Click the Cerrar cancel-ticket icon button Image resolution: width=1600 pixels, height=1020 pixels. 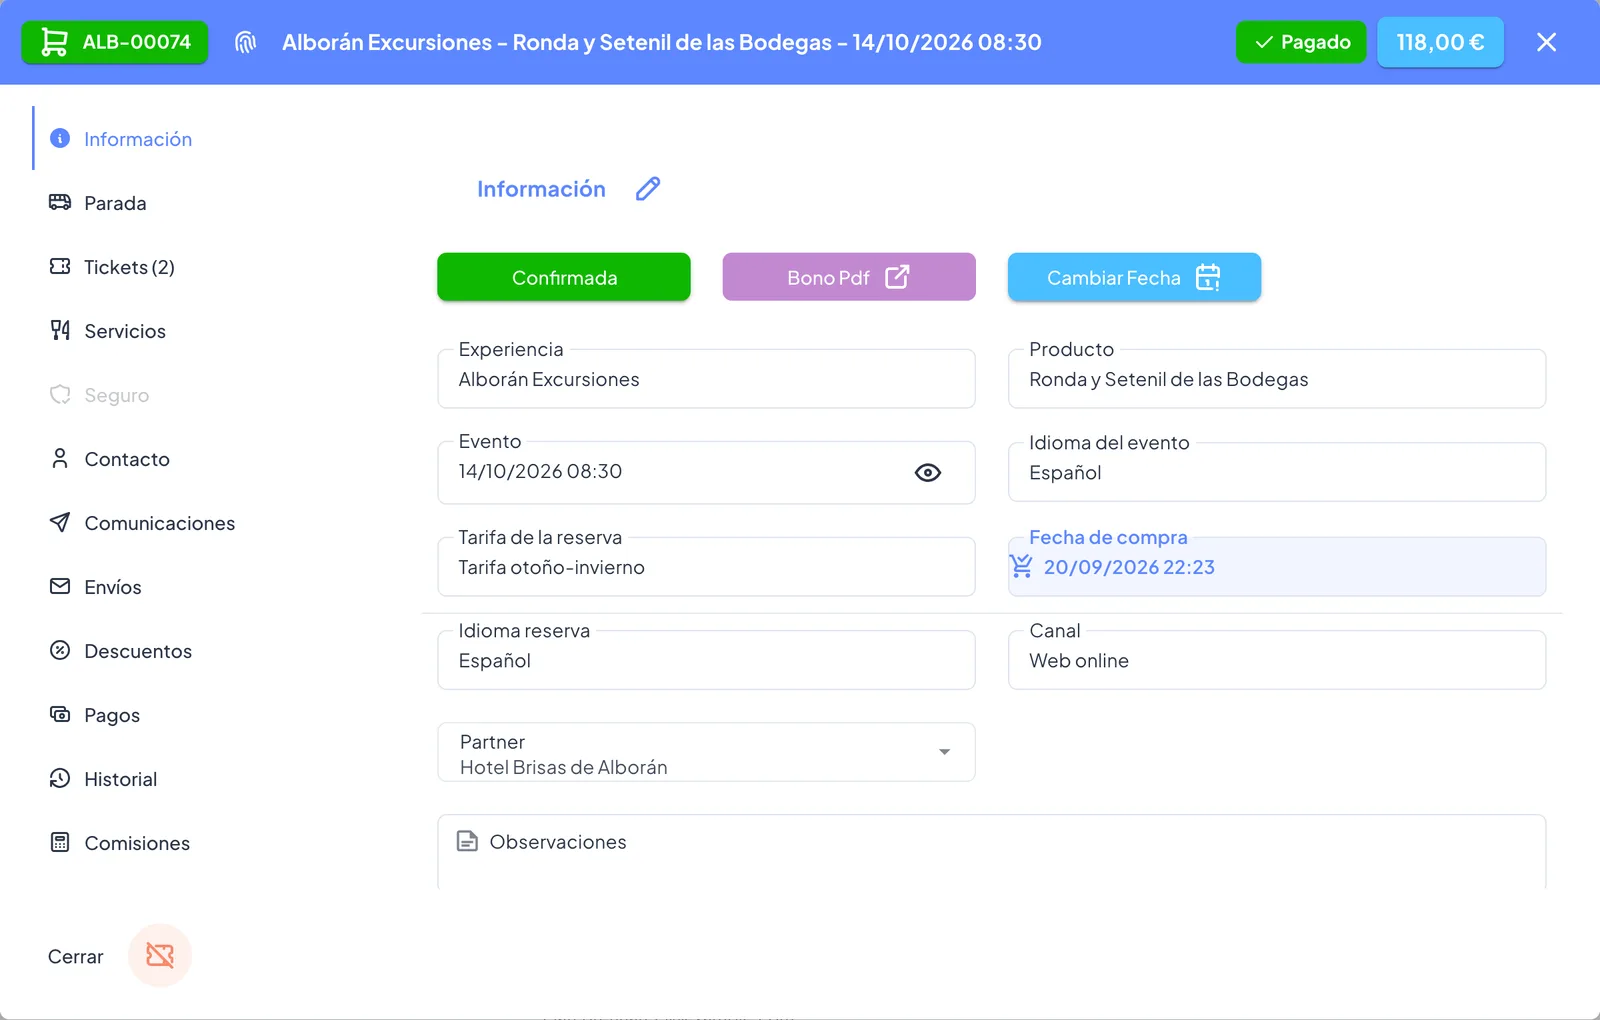160,955
